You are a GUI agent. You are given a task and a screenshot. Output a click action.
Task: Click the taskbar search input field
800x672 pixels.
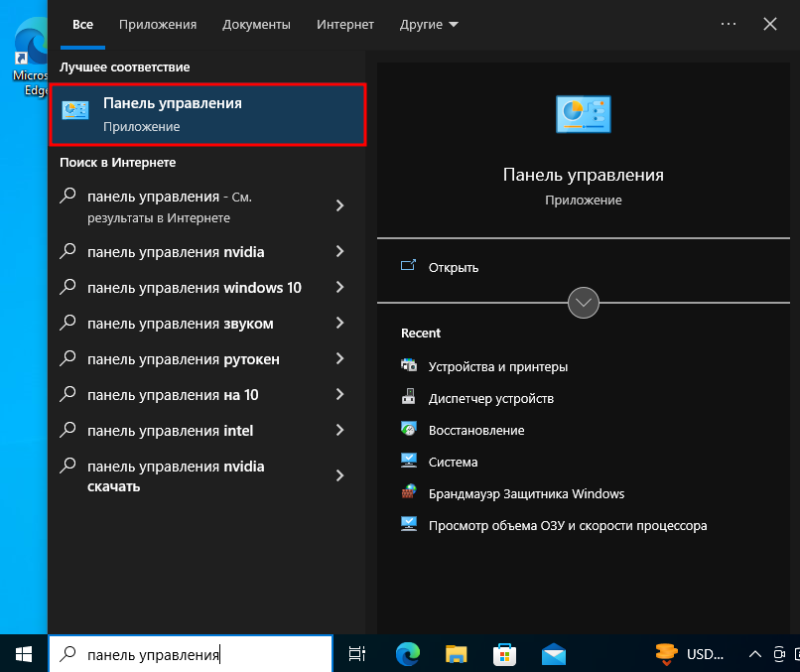[x=191, y=654]
